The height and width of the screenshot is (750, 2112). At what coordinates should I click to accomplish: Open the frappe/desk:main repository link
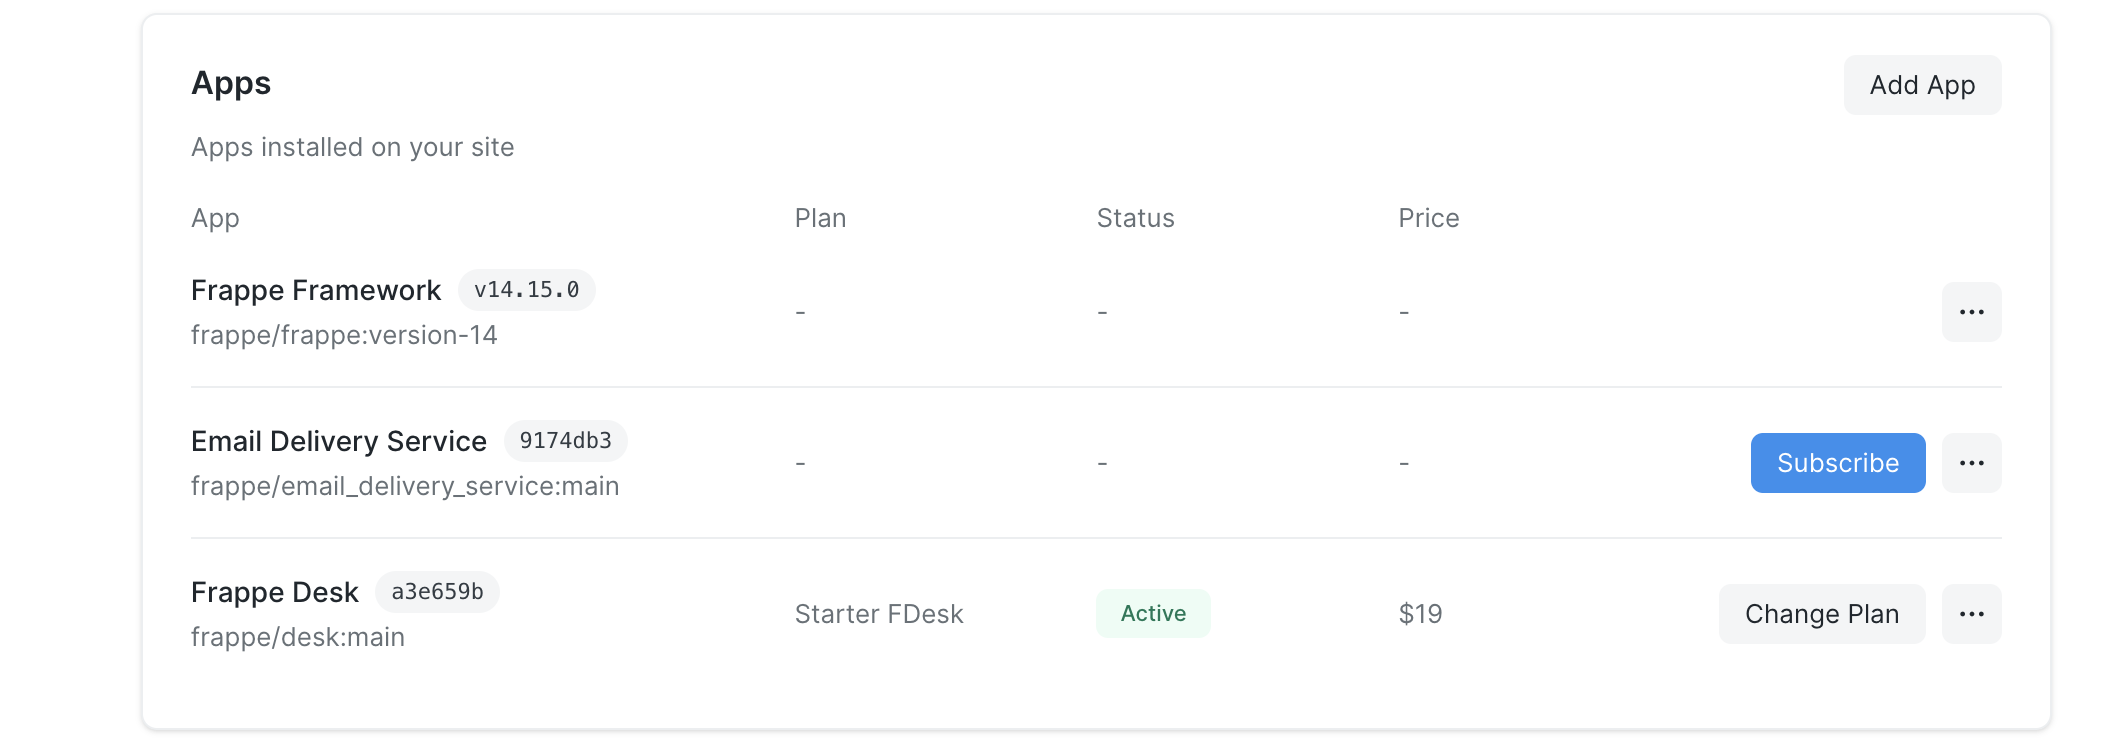click(297, 636)
